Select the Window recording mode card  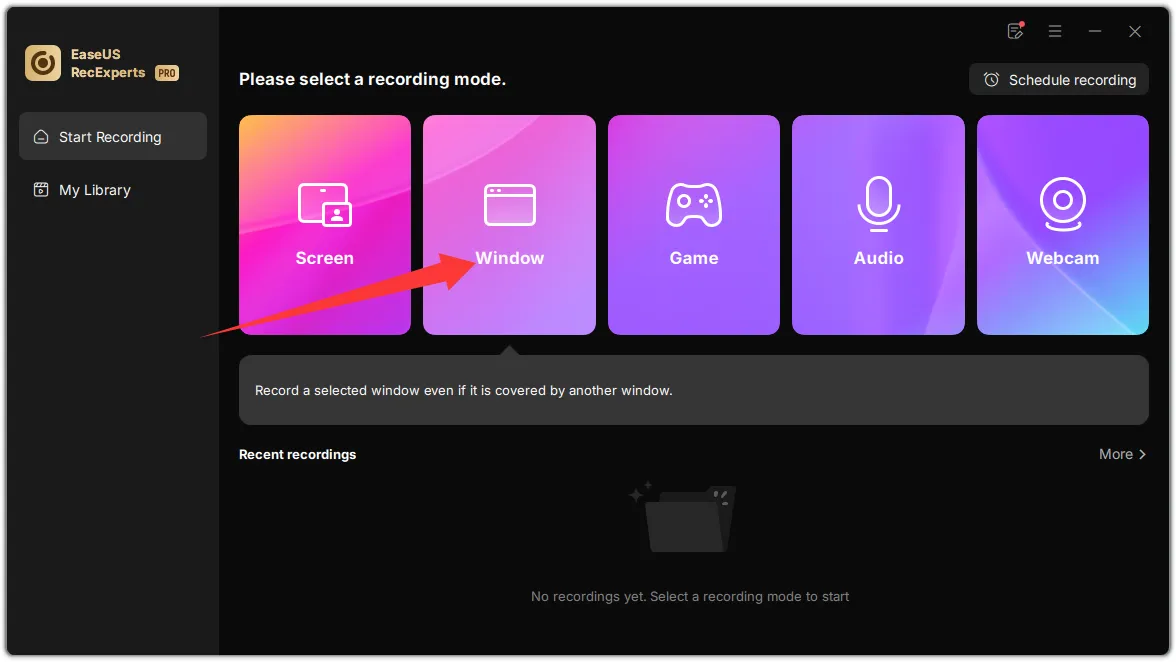click(509, 225)
